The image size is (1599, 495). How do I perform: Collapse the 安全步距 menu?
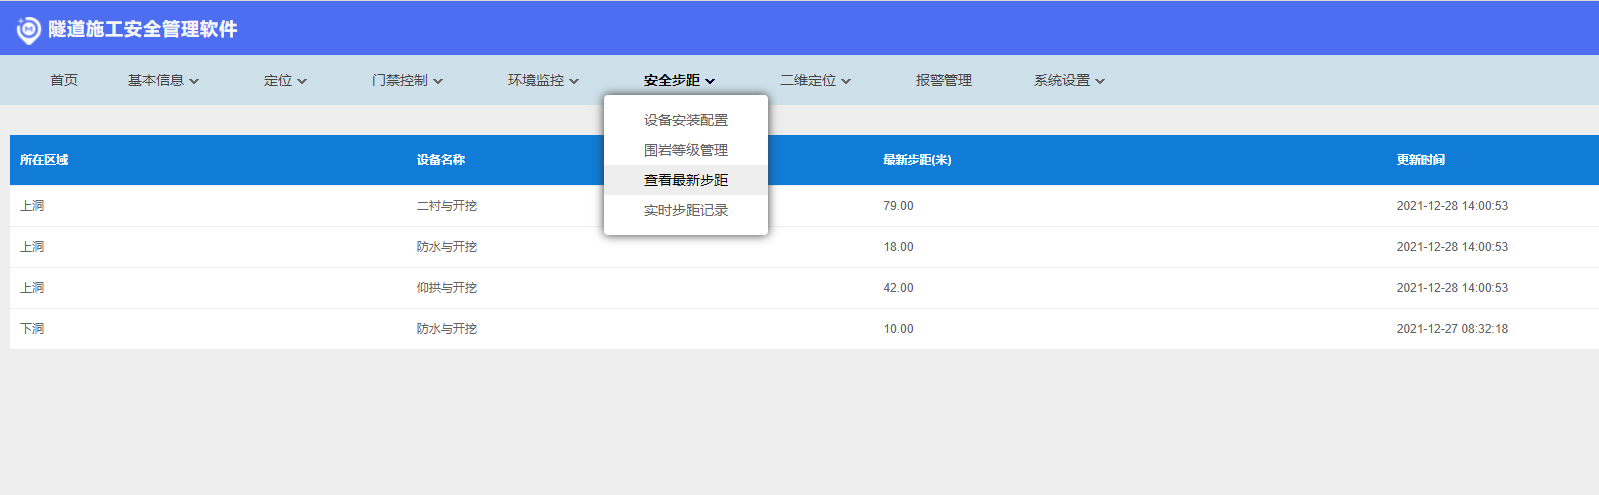[679, 80]
